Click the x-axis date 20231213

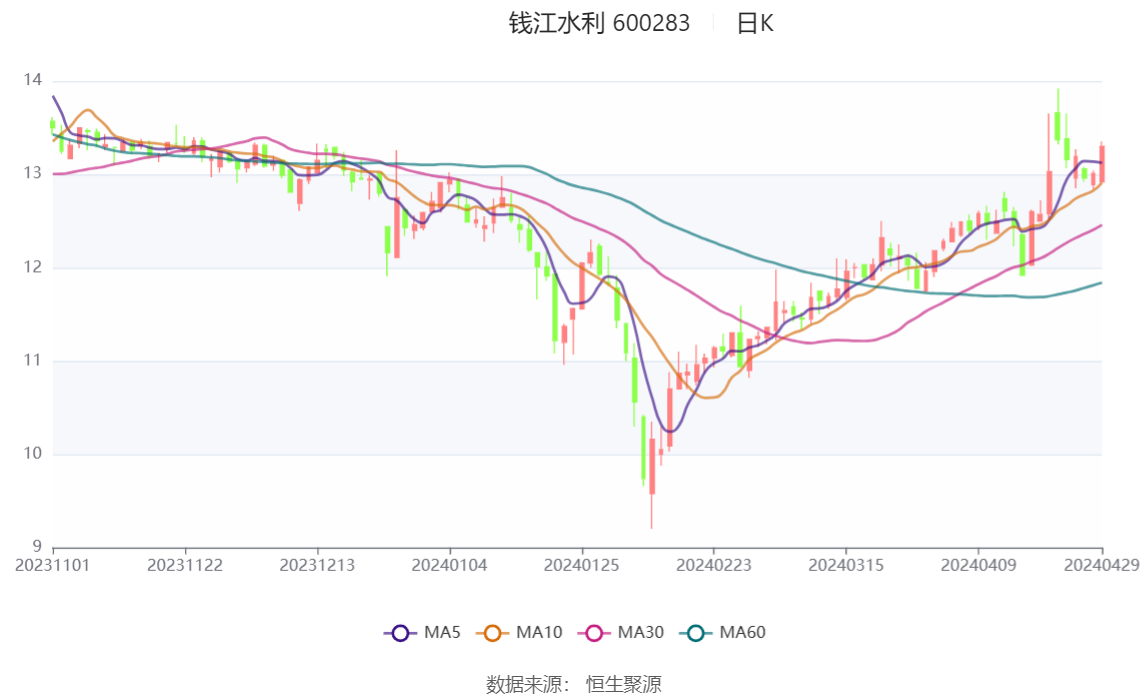(317, 565)
